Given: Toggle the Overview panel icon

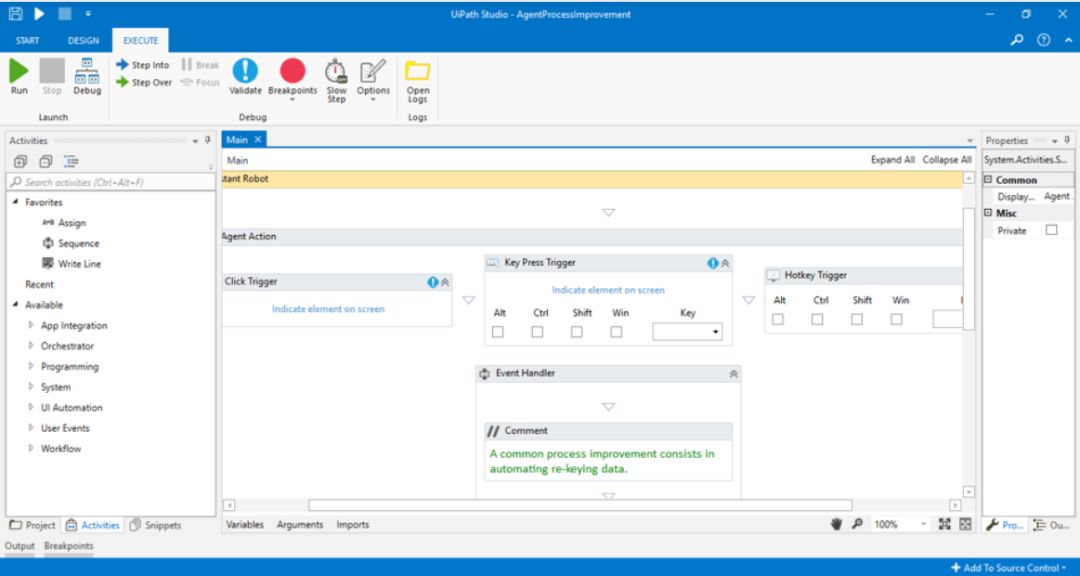Looking at the screenshot, I should coord(965,524).
